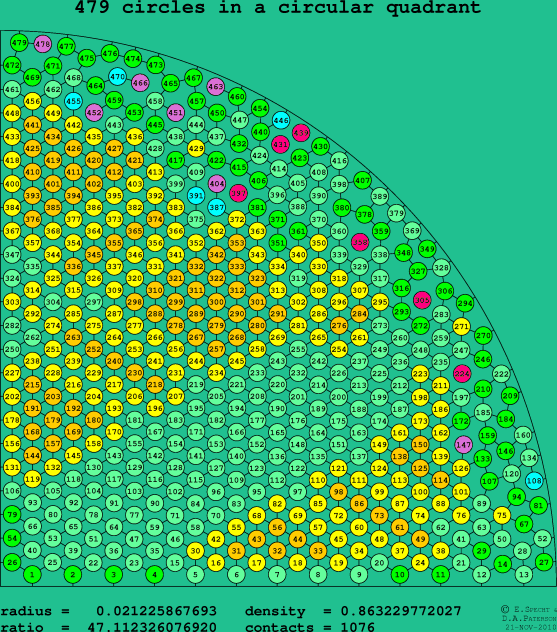The image size is (557, 632).
Task: Select pink circle number 463
Action: tap(216, 87)
